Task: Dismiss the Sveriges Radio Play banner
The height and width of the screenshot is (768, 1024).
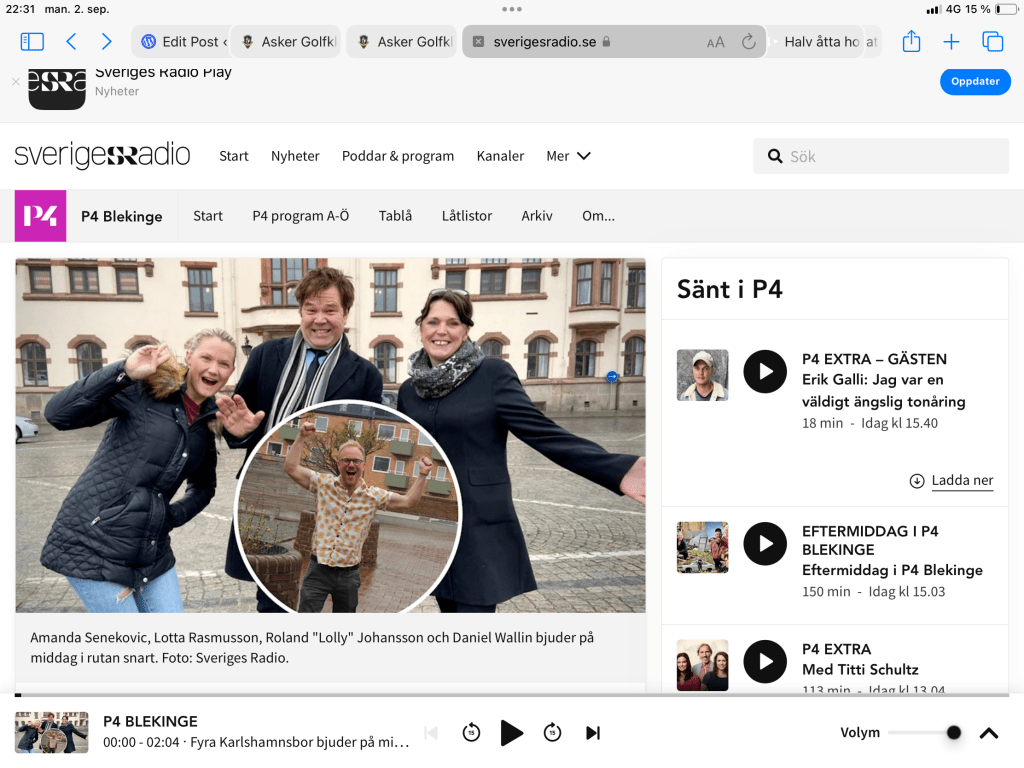Action: coord(15,82)
